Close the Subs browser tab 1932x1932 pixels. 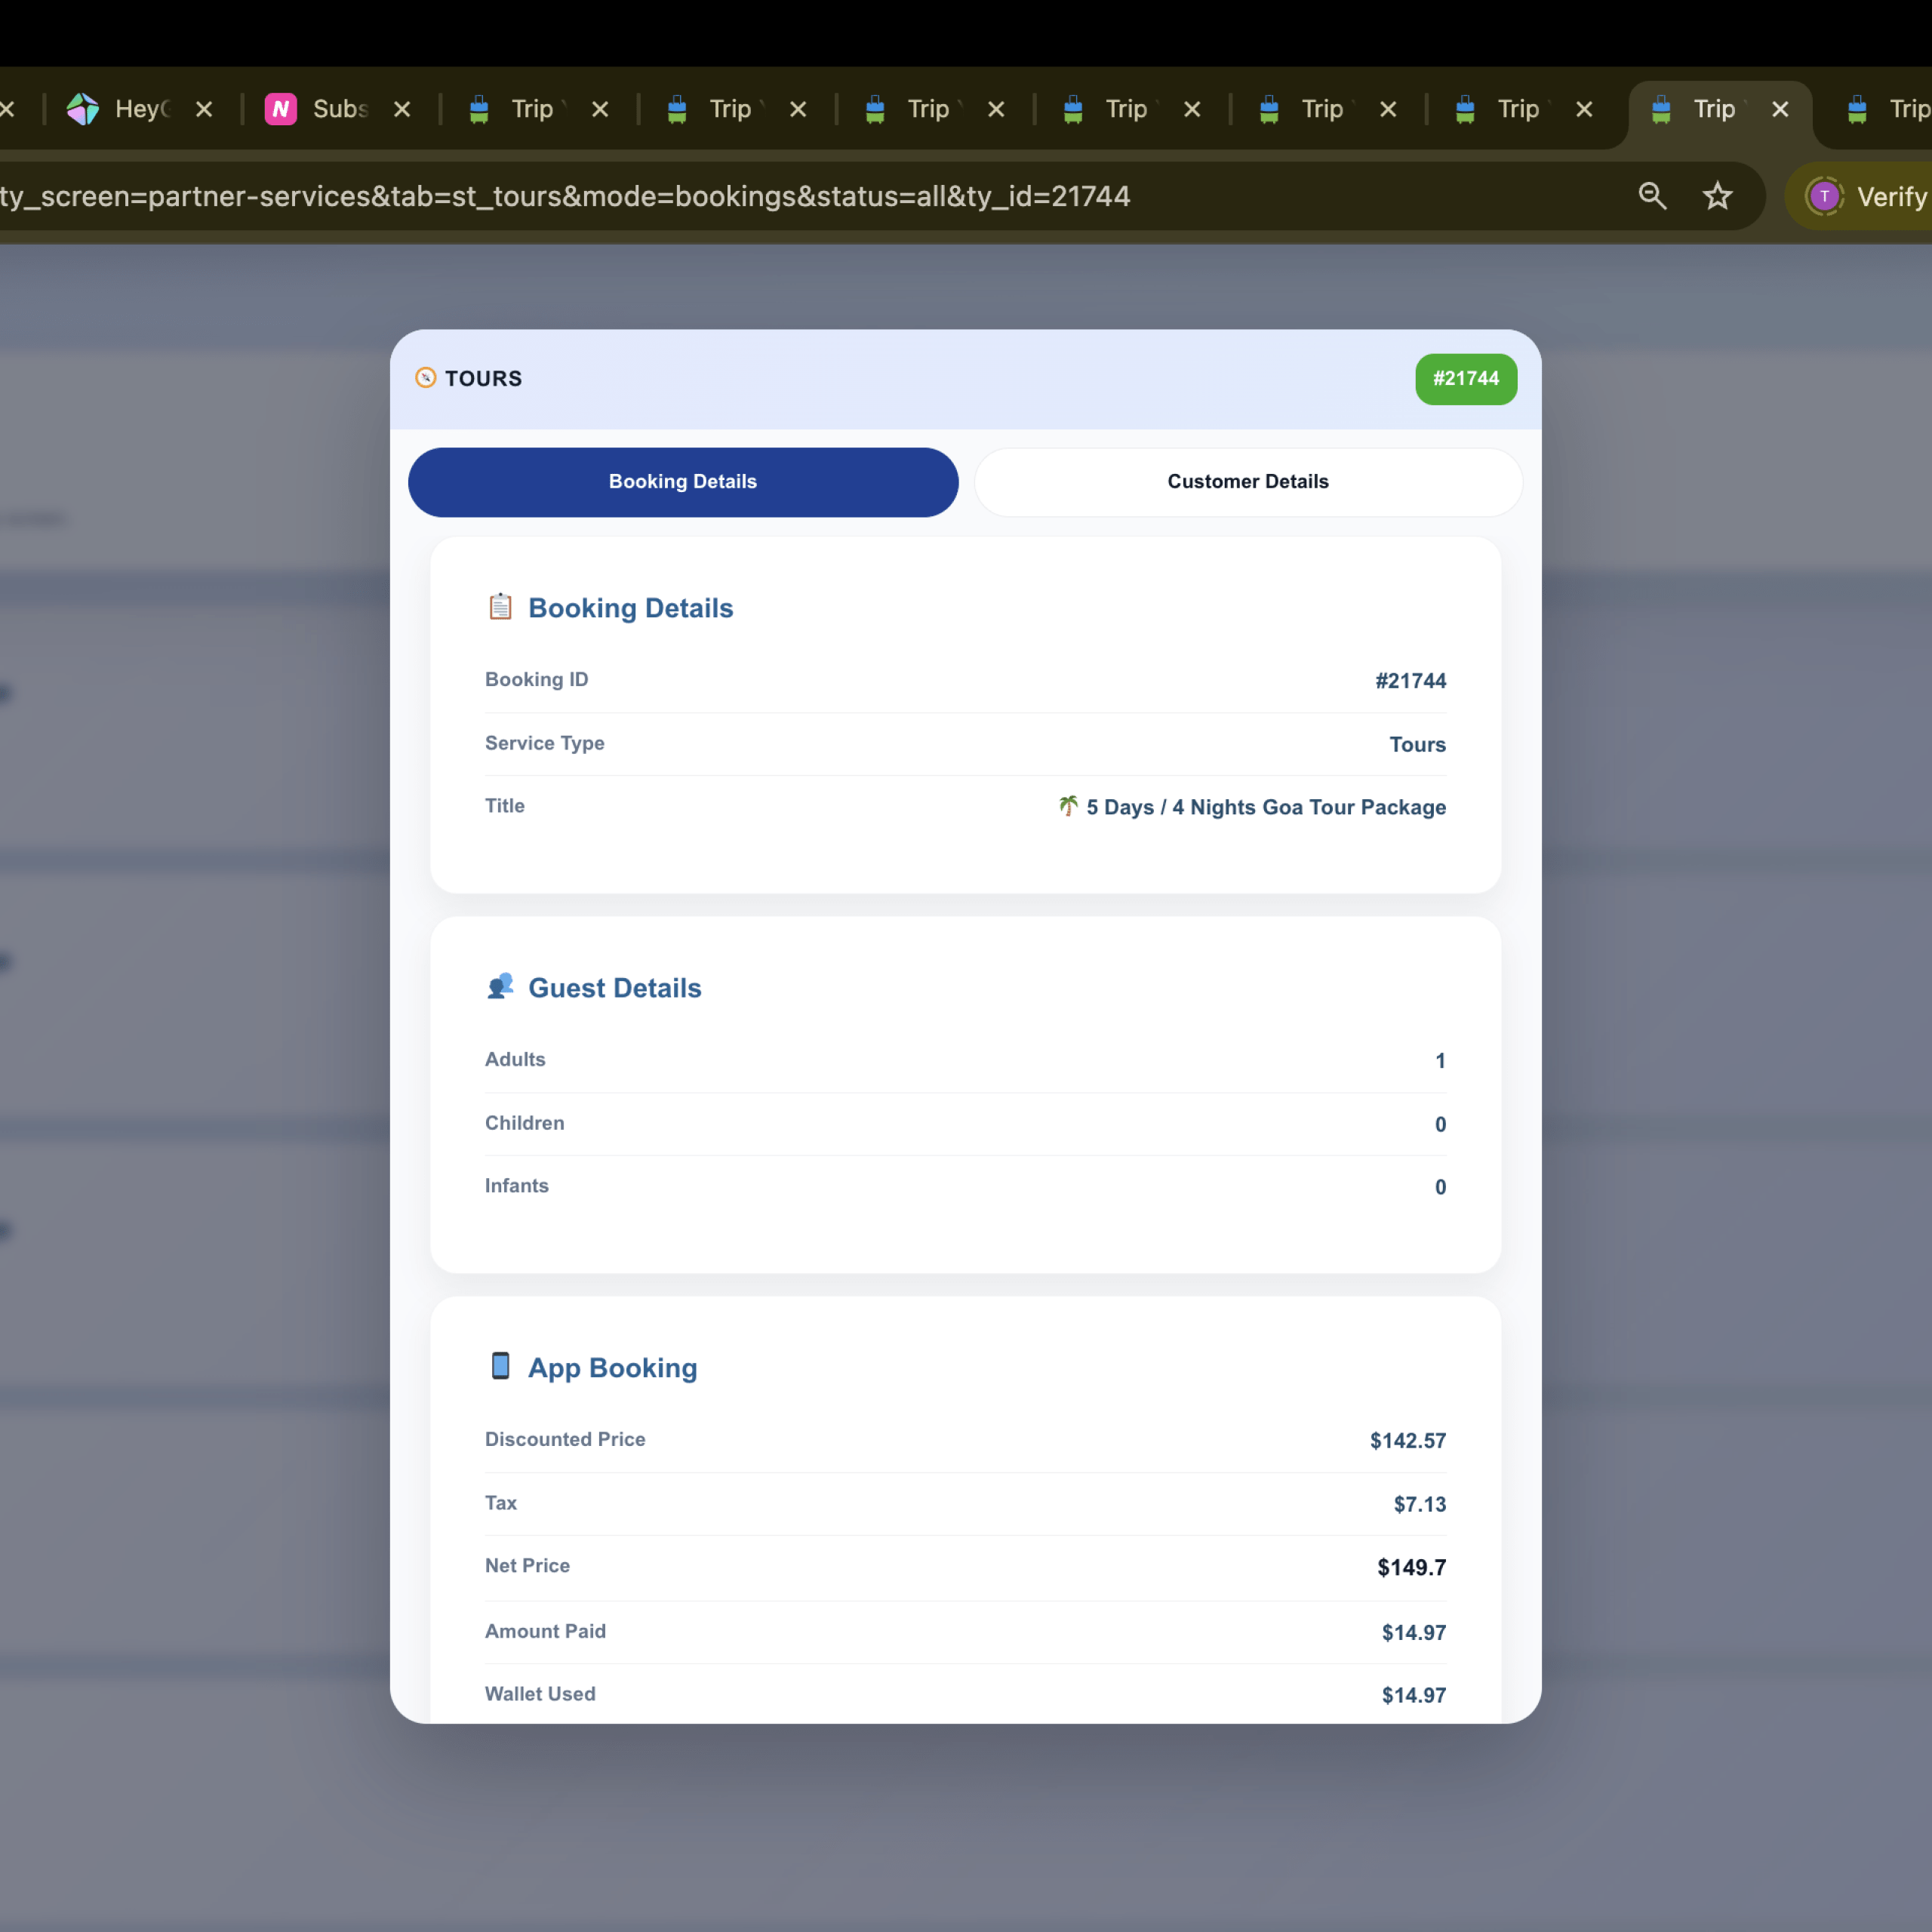click(402, 109)
